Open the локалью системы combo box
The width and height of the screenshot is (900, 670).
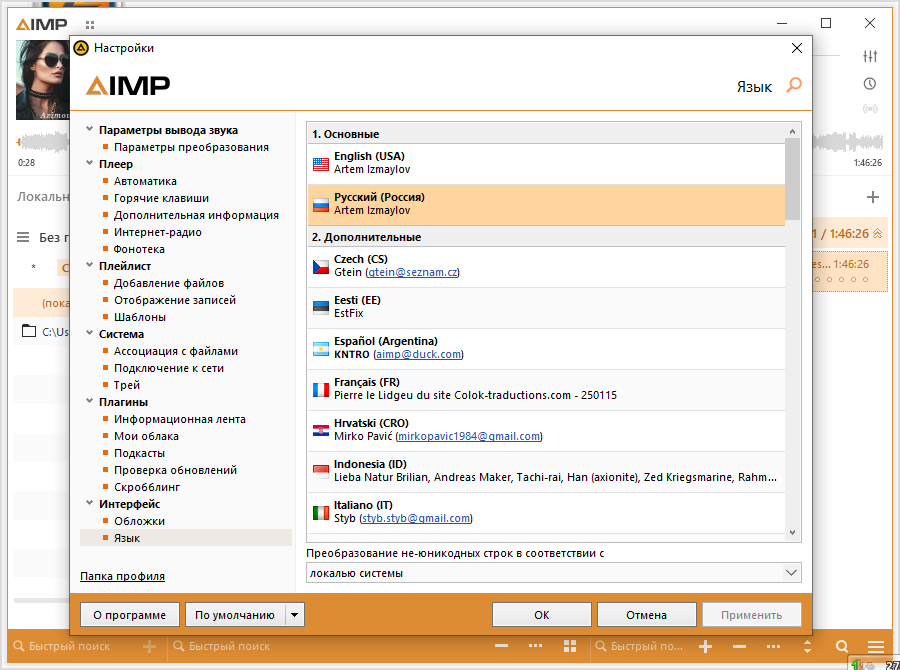(x=554, y=573)
